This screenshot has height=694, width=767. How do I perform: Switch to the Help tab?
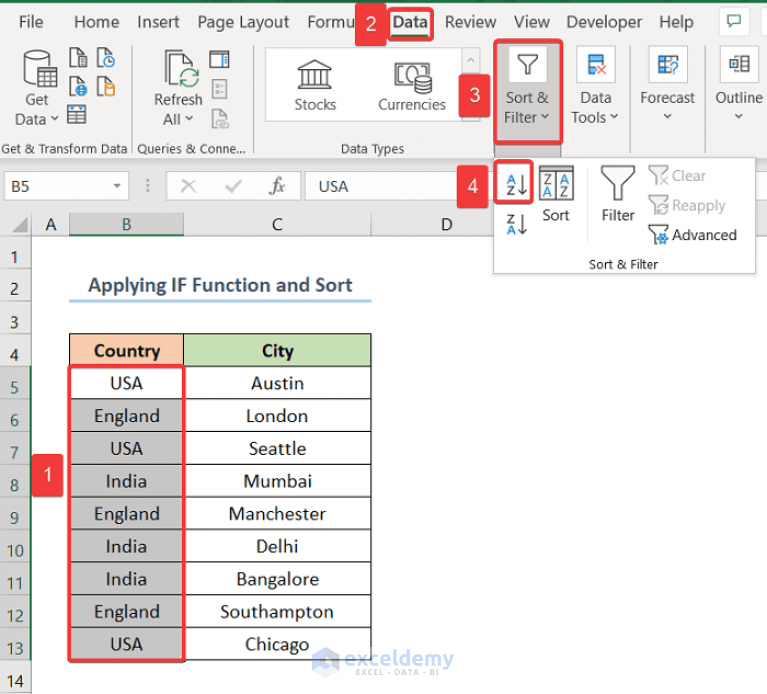(x=676, y=22)
